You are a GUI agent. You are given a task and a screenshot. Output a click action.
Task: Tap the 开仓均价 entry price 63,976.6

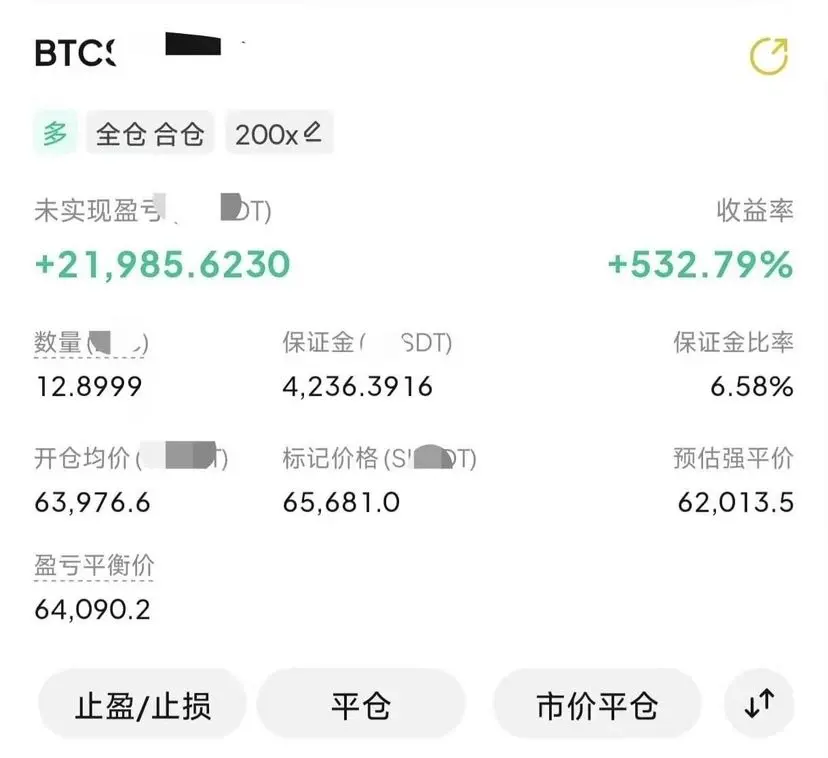92,502
